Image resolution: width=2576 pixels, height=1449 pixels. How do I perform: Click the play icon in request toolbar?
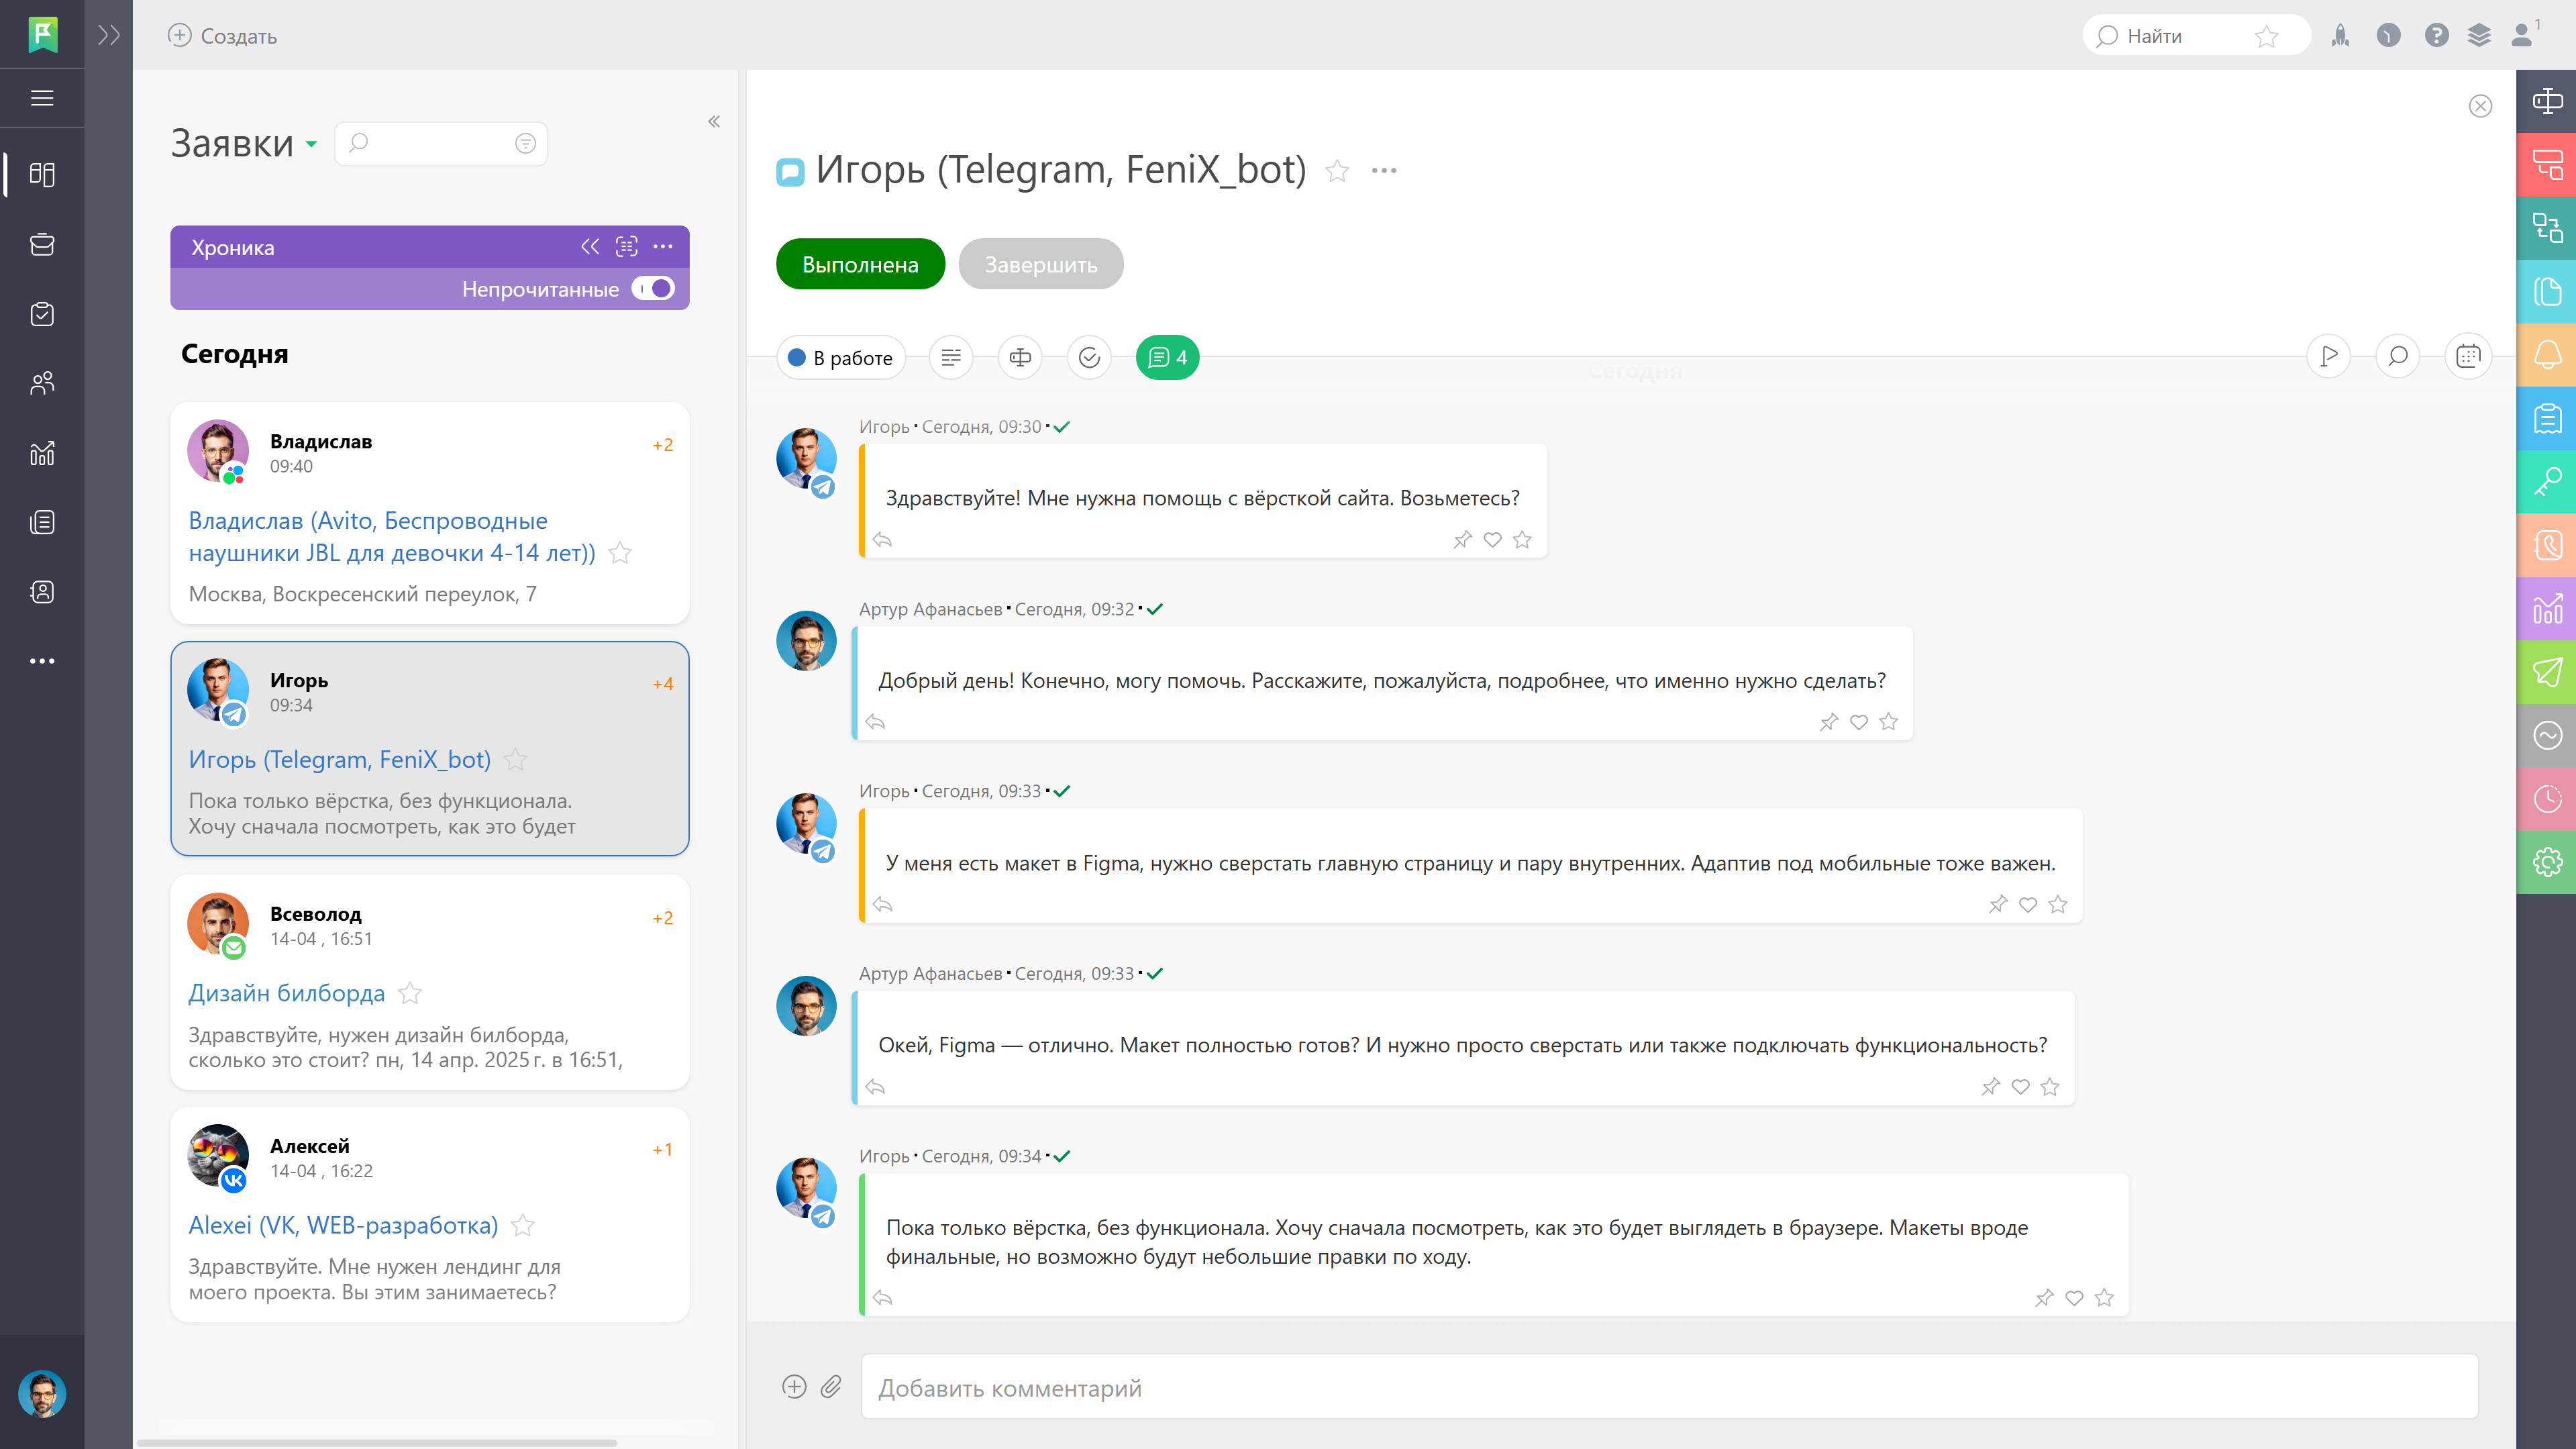coord(2329,357)
